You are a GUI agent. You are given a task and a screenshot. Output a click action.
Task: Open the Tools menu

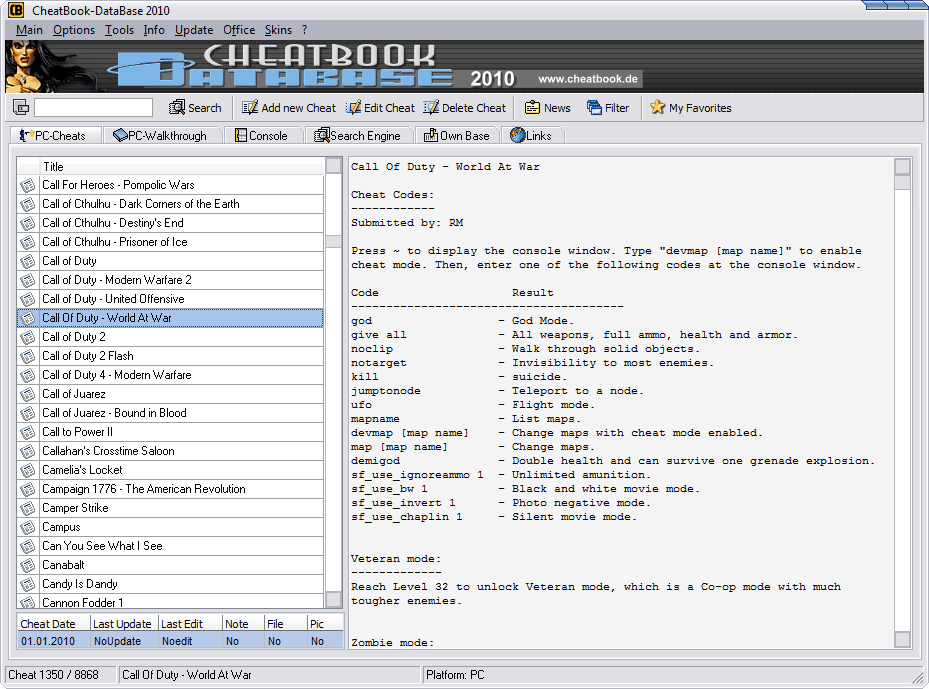[x=119, y=30]
